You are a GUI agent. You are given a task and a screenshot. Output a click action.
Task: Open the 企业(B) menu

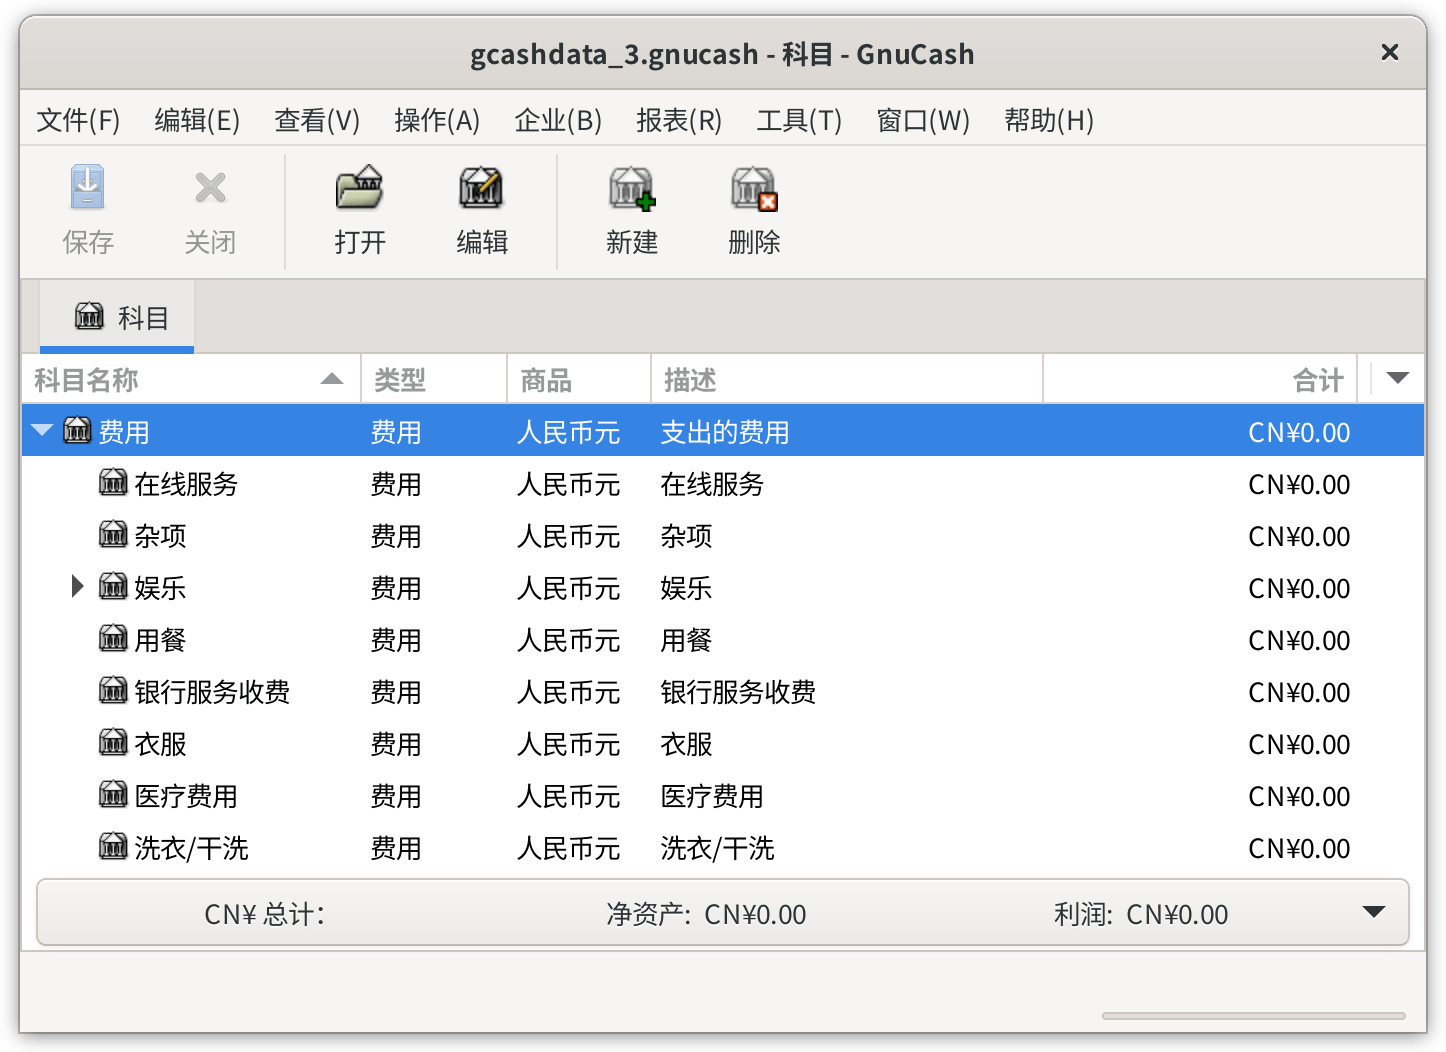click(558, 120)
